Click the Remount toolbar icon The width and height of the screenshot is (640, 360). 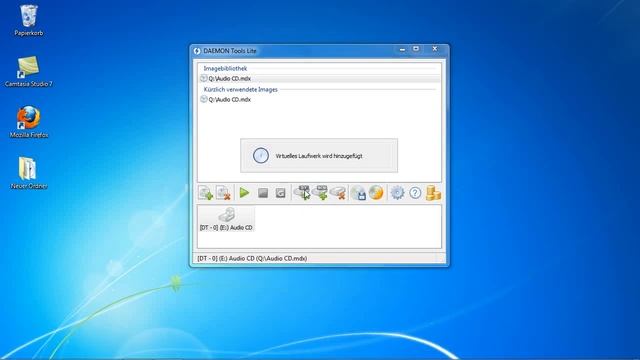280,193
